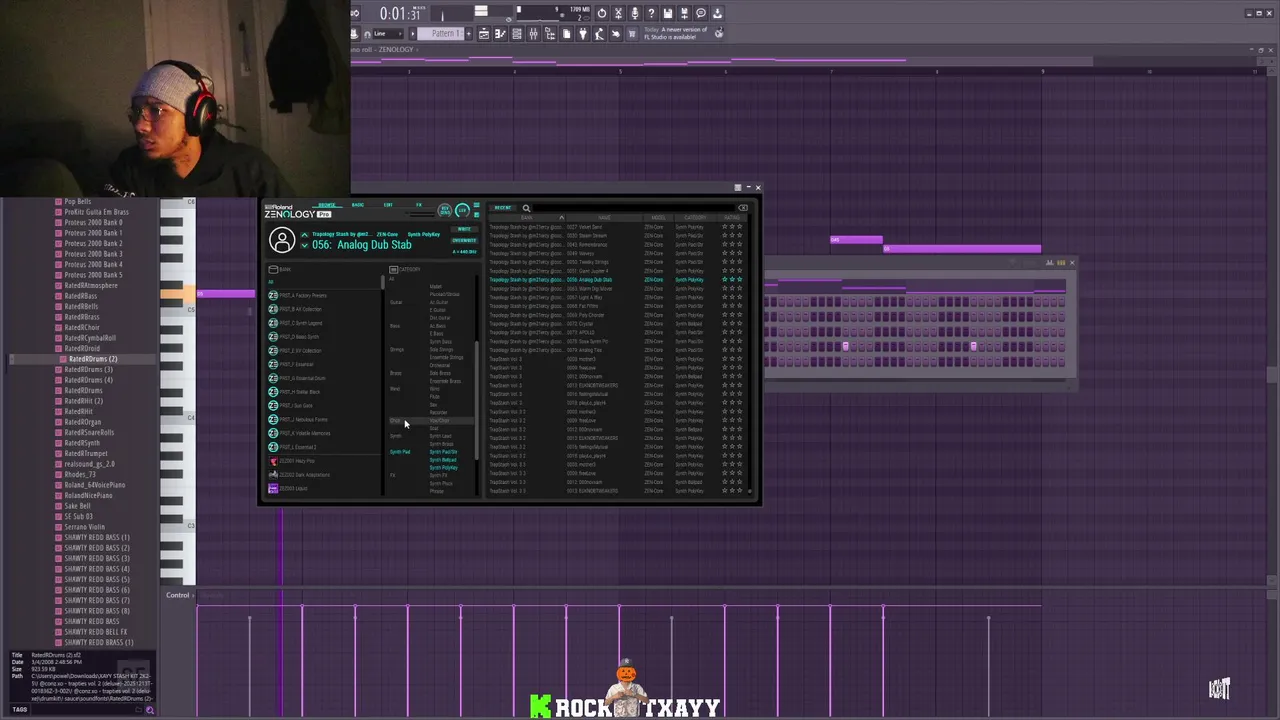Select 'Proteus 2000 Bank 0' in the browser
The image size is (1280, 720).
[93, 222]
